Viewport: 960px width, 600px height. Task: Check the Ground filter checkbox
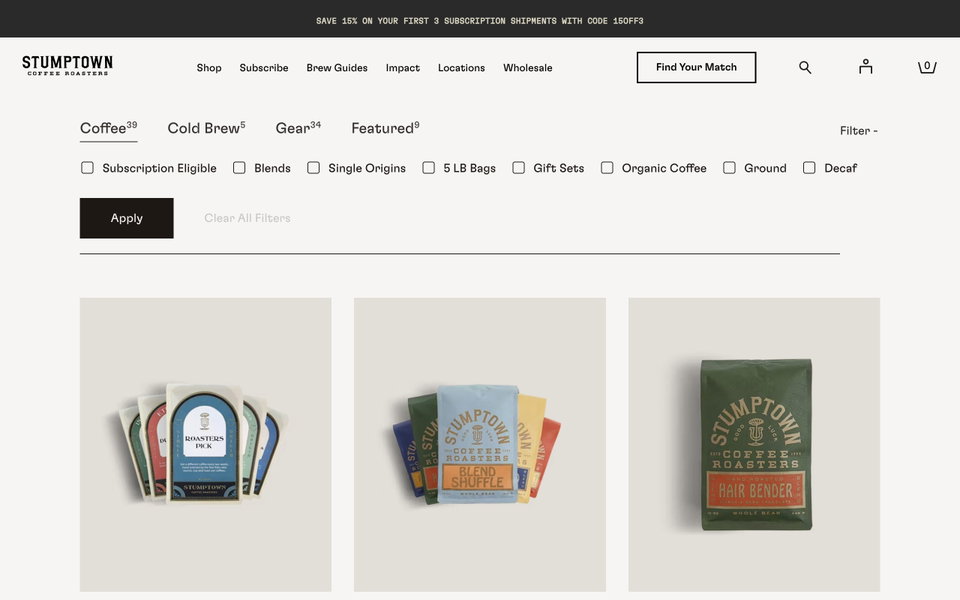tap(729, 168)
